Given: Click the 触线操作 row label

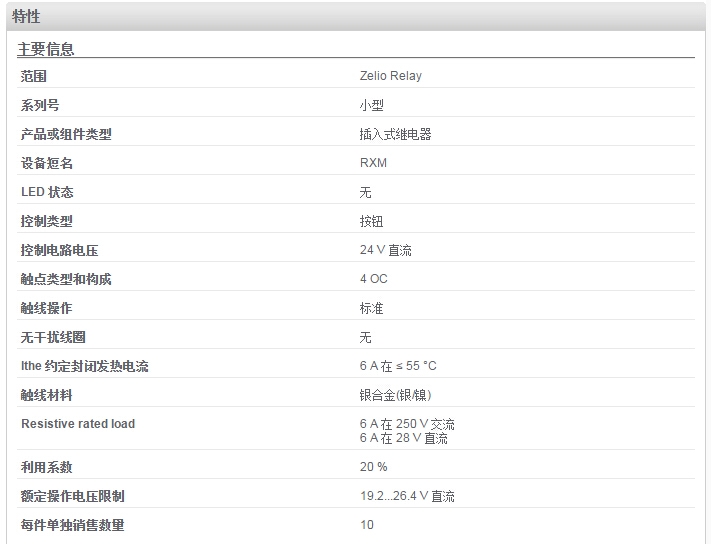Looking at the screenshot, I should pyautogui.click(x=46, y=308).
